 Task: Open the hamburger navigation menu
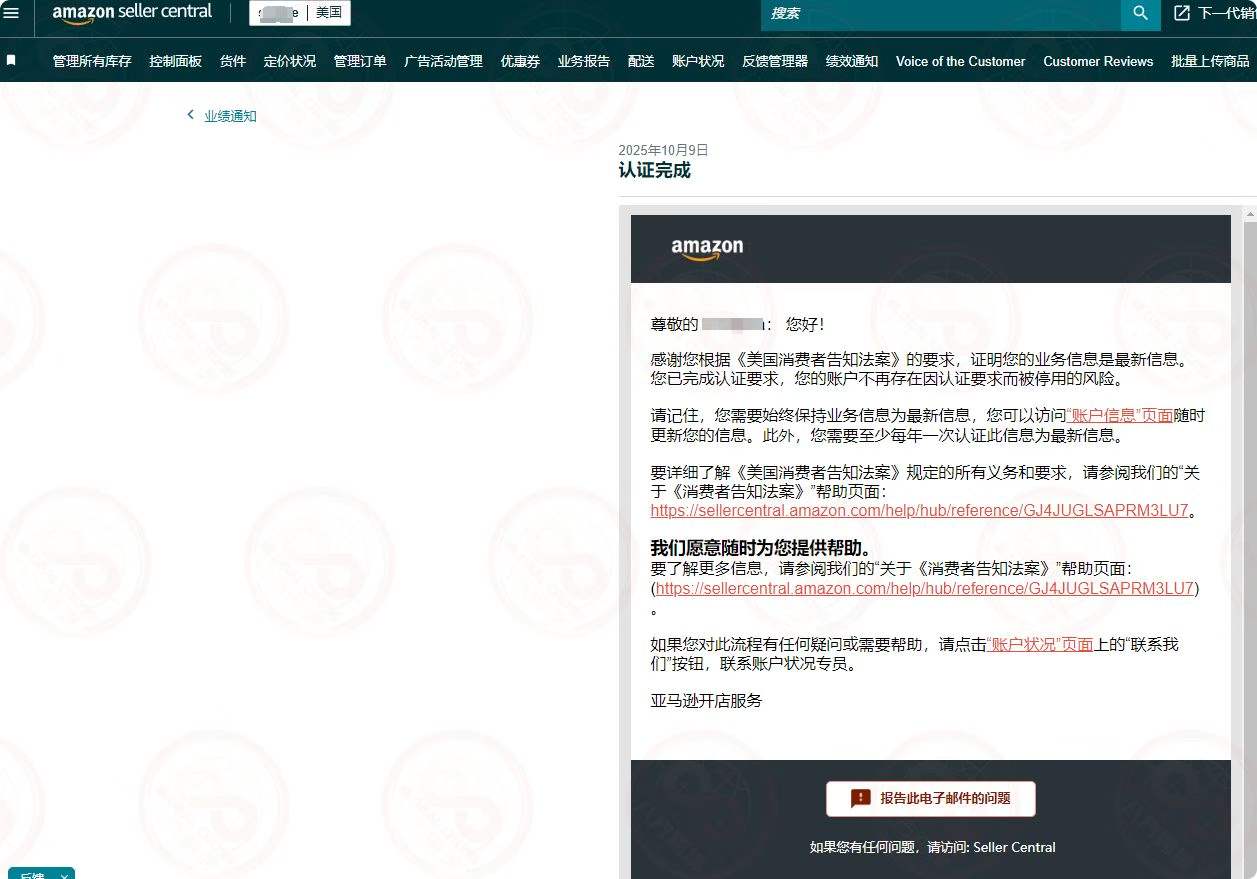coord(12,13)
